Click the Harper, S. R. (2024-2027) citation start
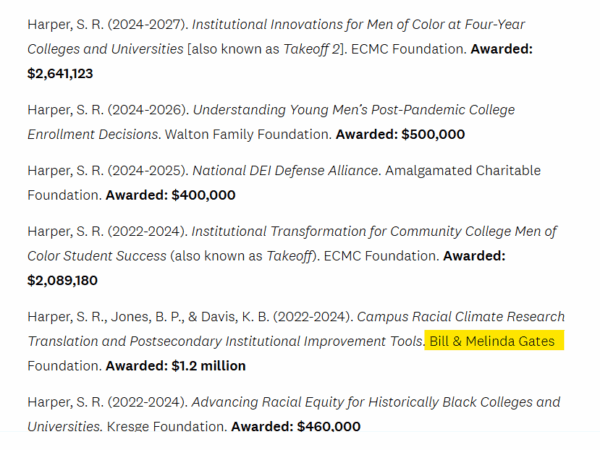Viewport: 600px width, 450px height. (x=108, y=24)
